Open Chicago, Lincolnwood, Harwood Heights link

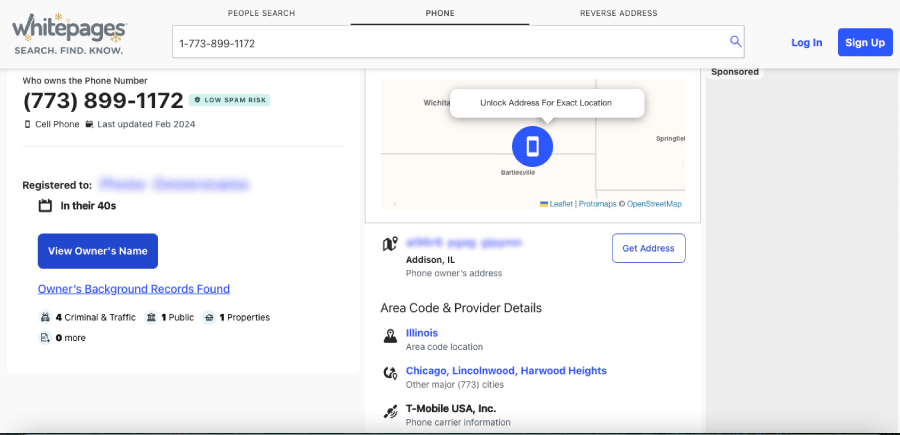[x=506, y=371]
